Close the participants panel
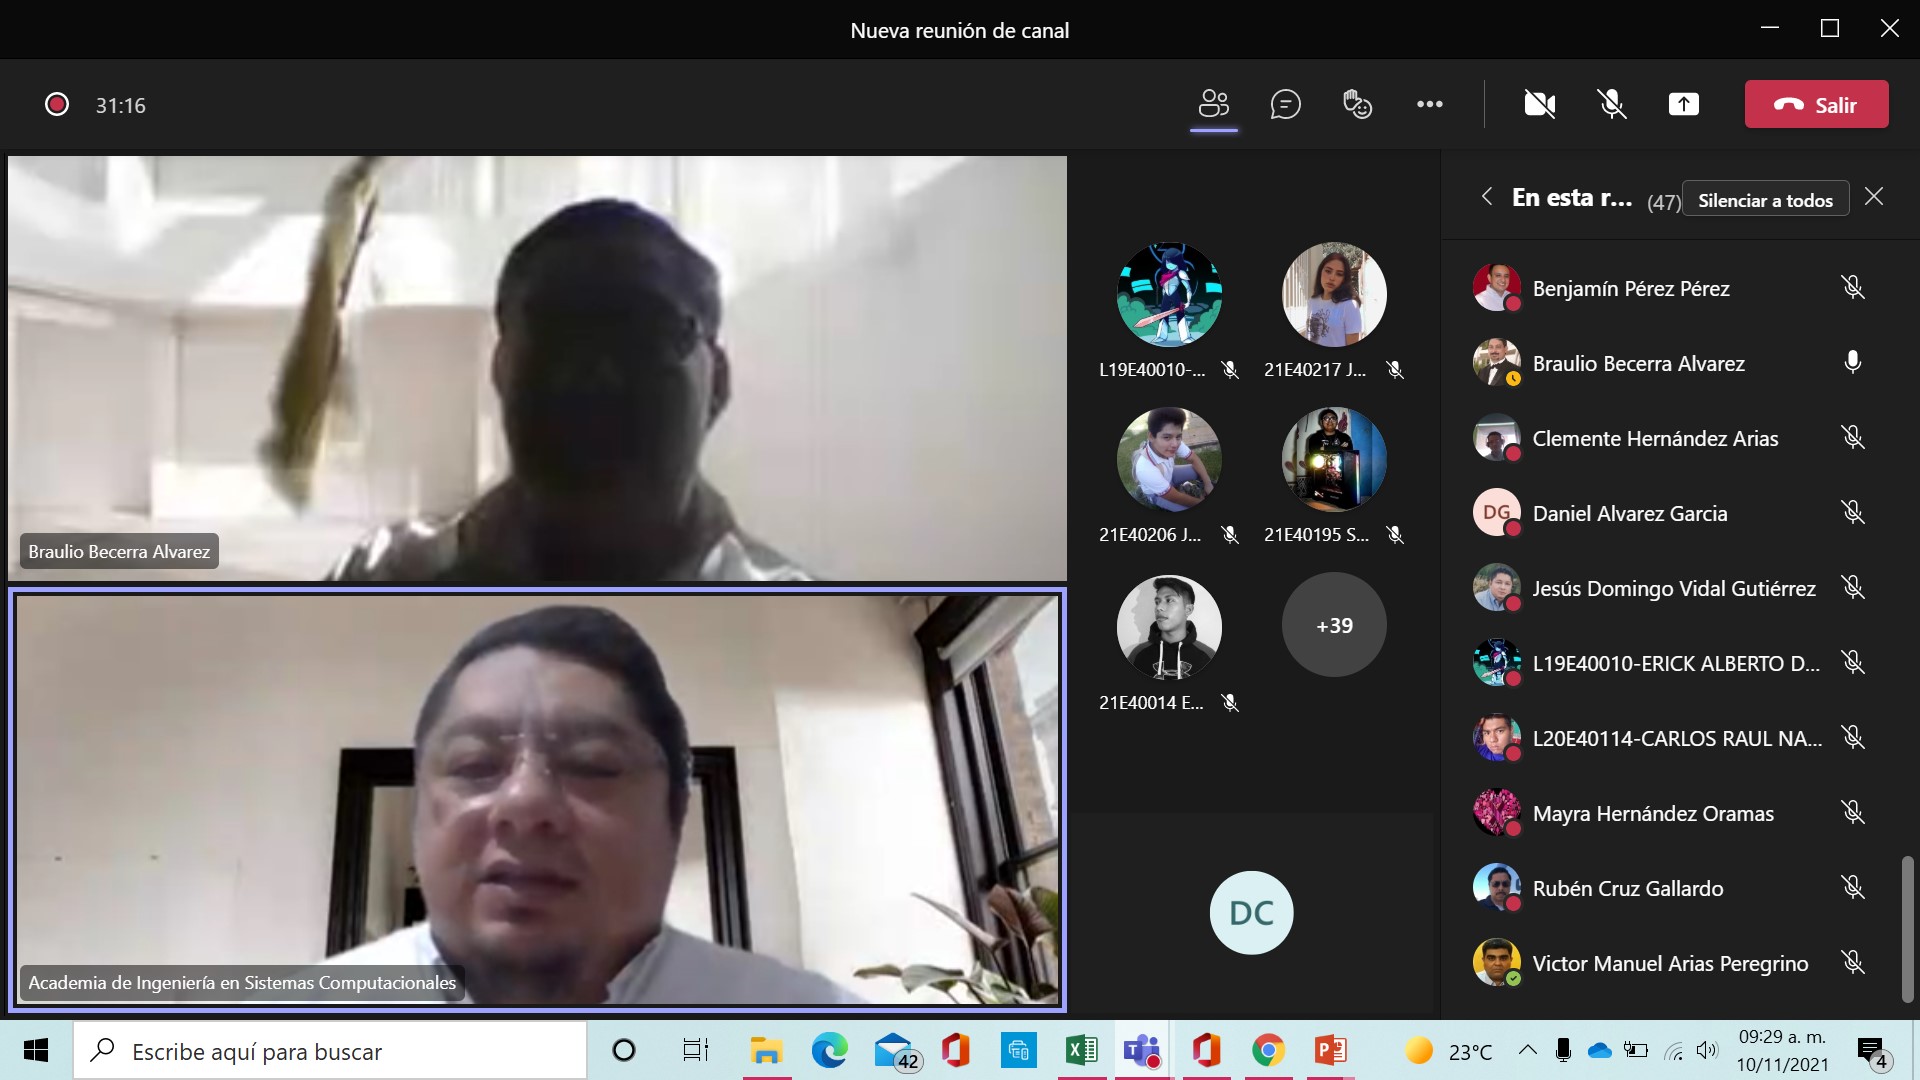 click(1875, 197)
